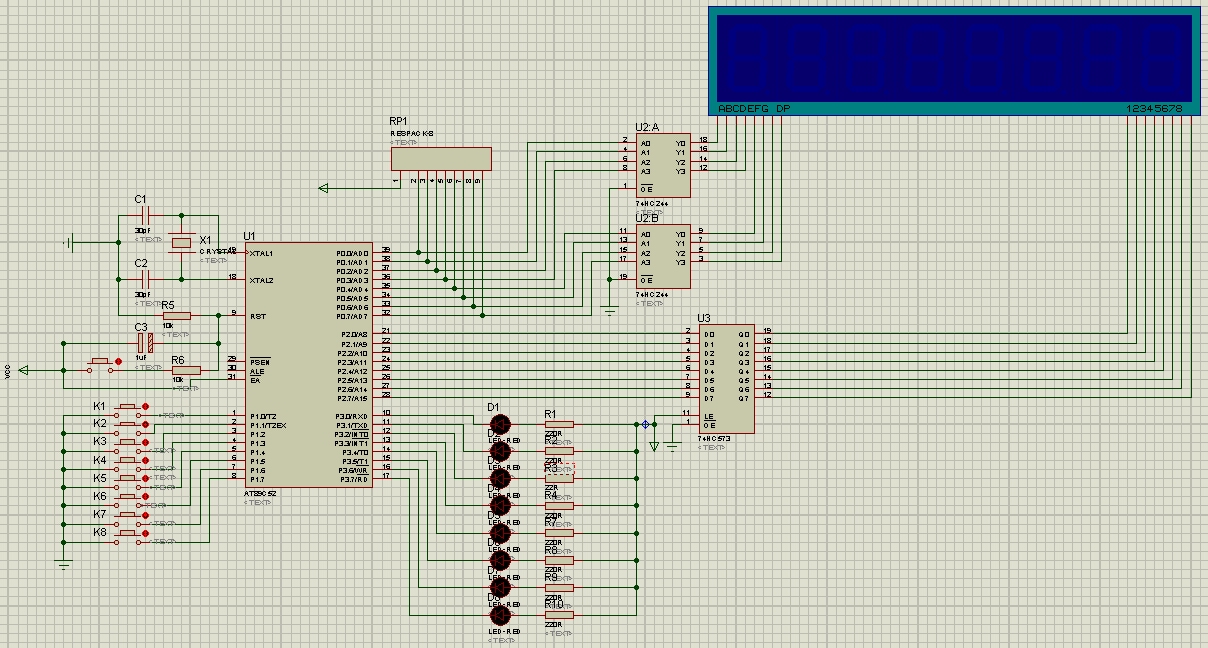Click the electrolytic capacitor C3
The image size is (1208, 648).
tap(144, 343)
